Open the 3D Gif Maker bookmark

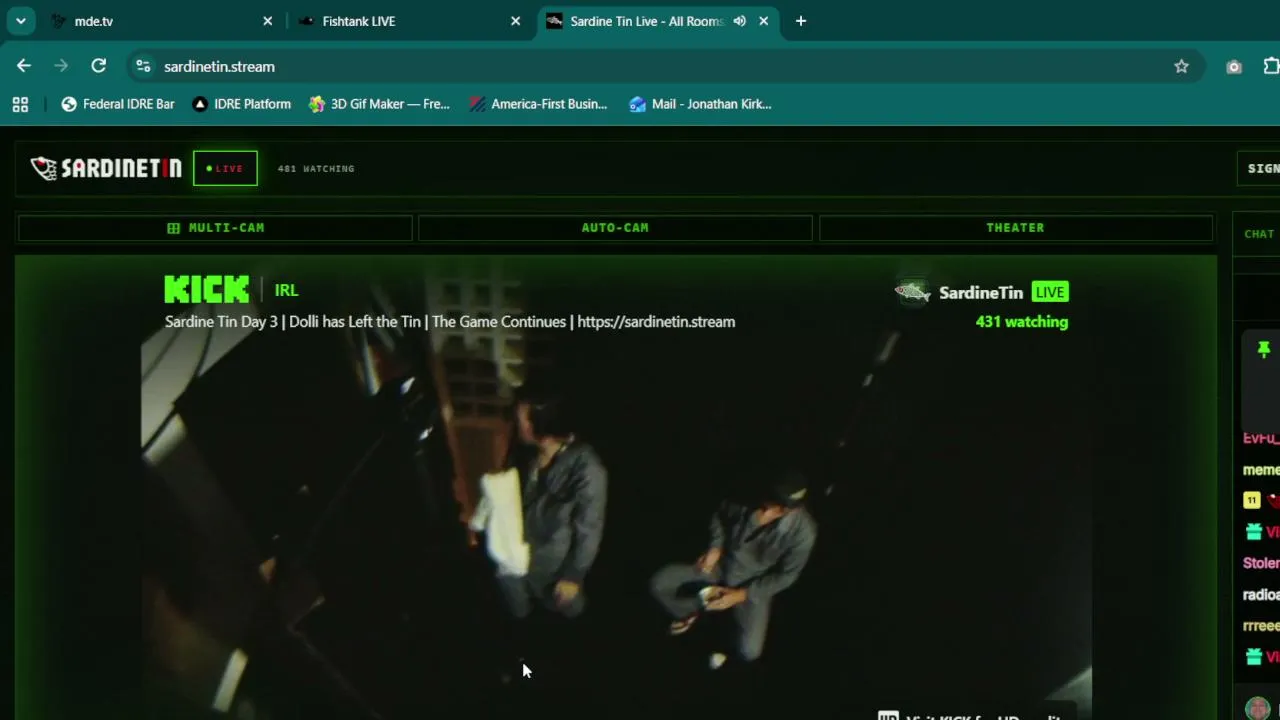coord(380,104)
